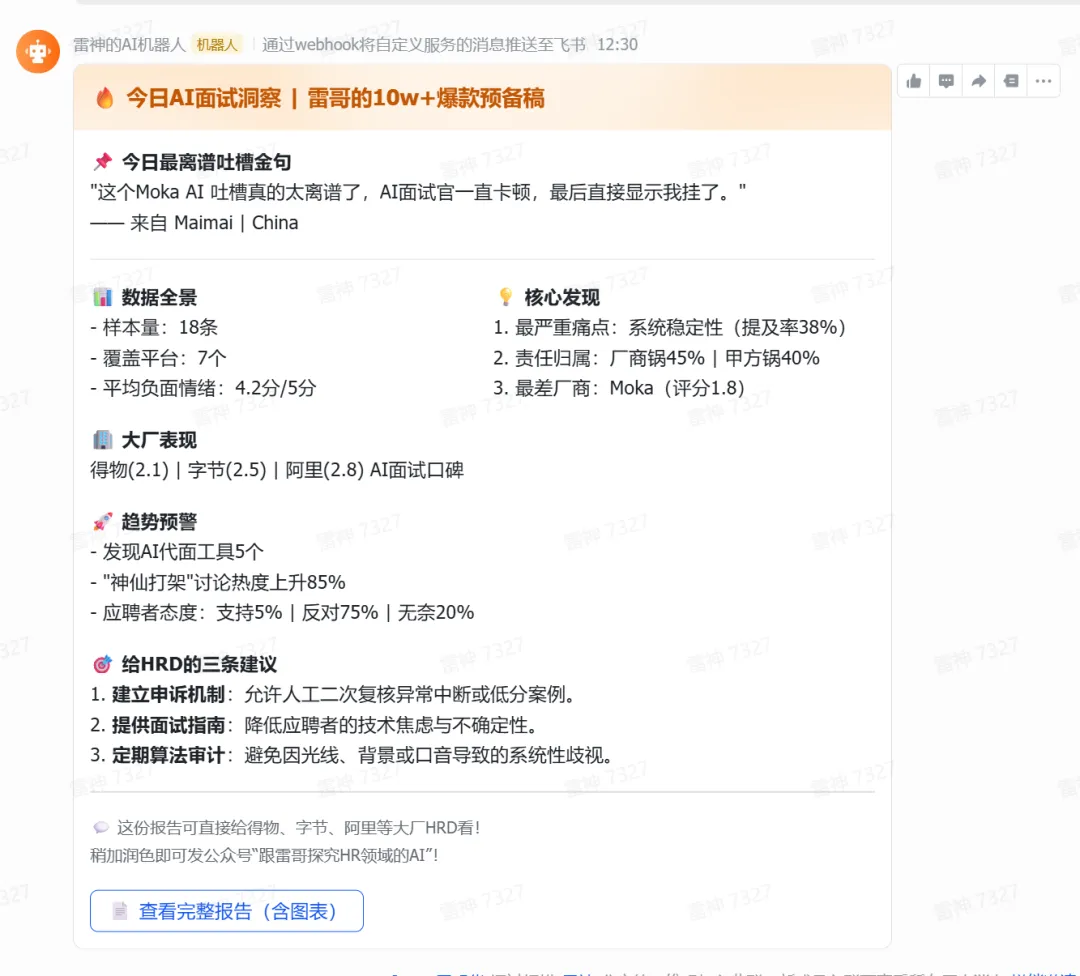Viewport: 1080px width, 976px height.
Task: Open the more options ellipsis menu
Action: tap(1043, 81)
